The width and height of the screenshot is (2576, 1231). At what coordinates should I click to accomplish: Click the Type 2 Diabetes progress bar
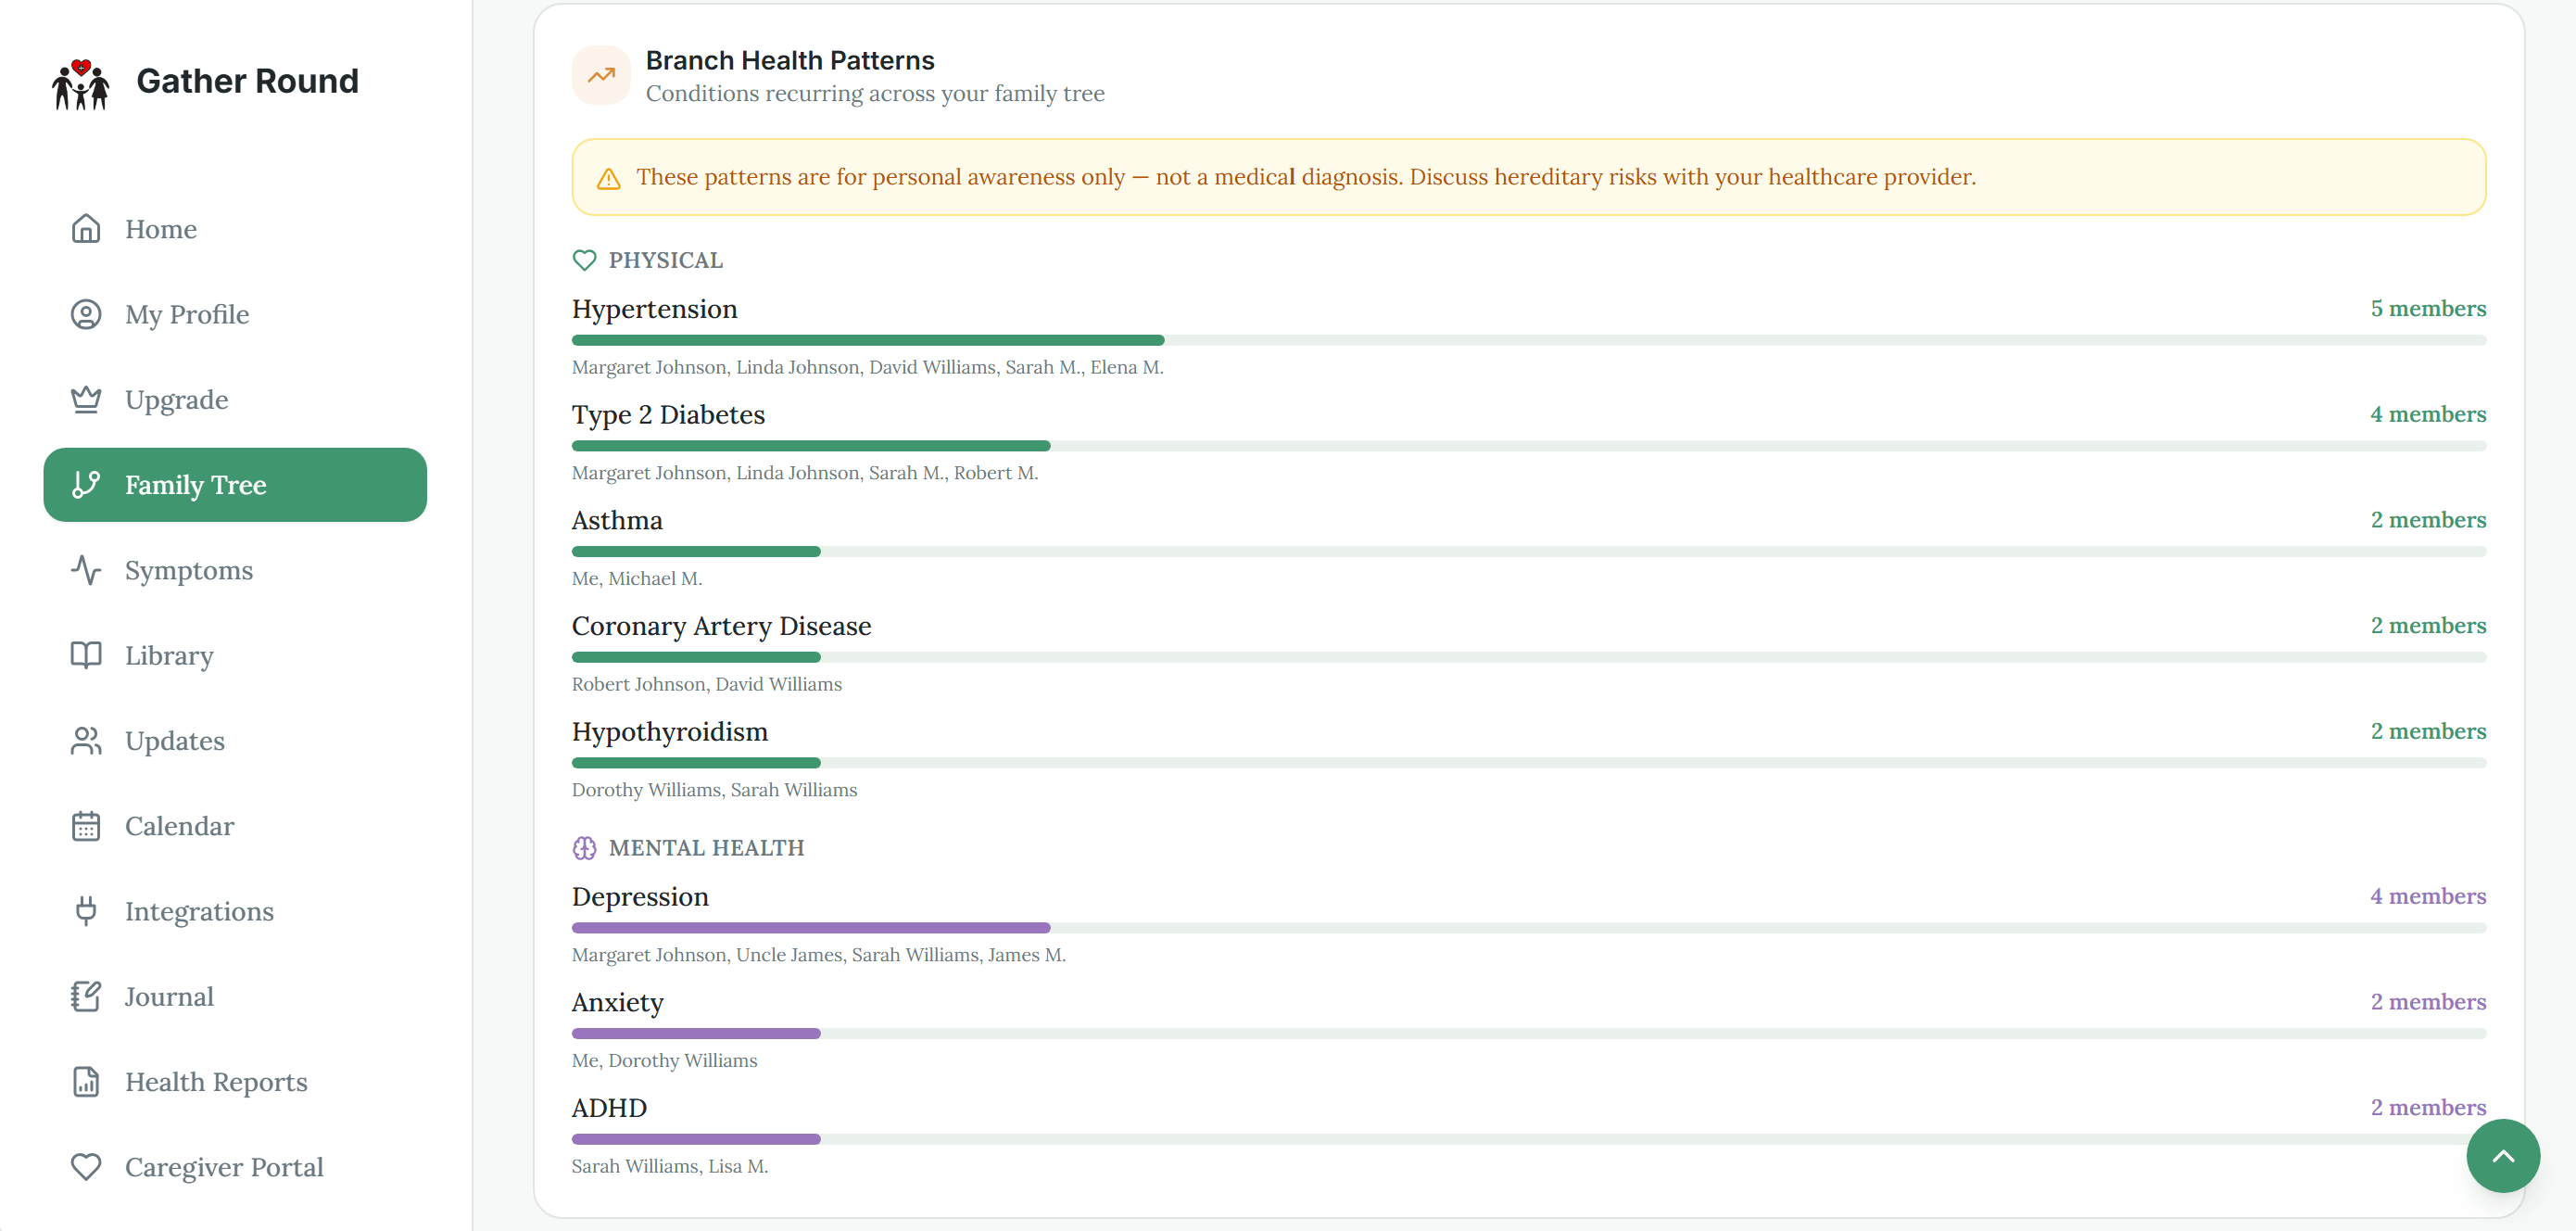(1528, 446)
